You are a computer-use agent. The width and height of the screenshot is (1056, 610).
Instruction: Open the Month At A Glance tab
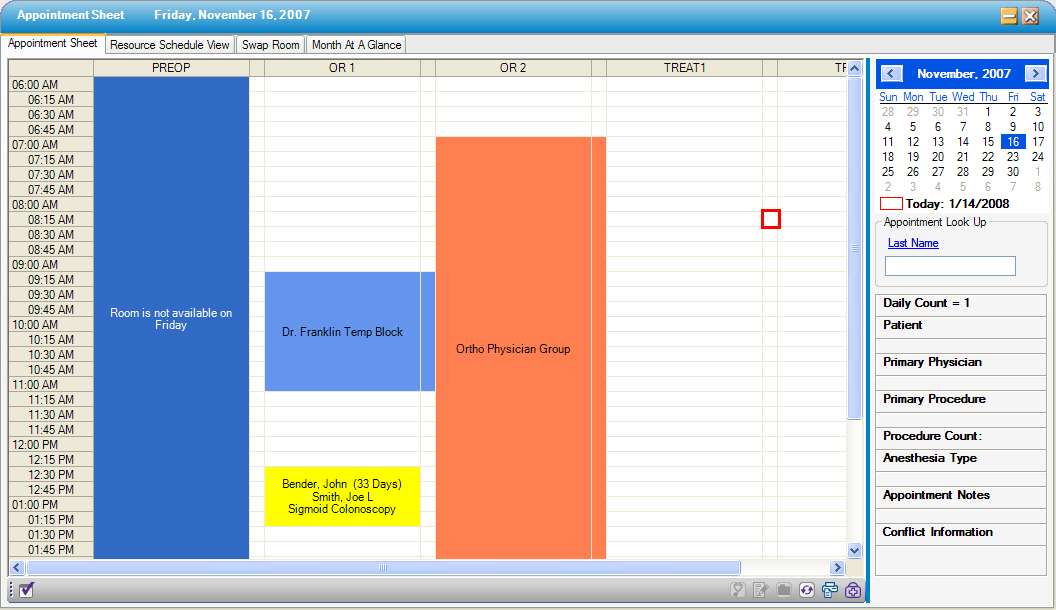356,45
